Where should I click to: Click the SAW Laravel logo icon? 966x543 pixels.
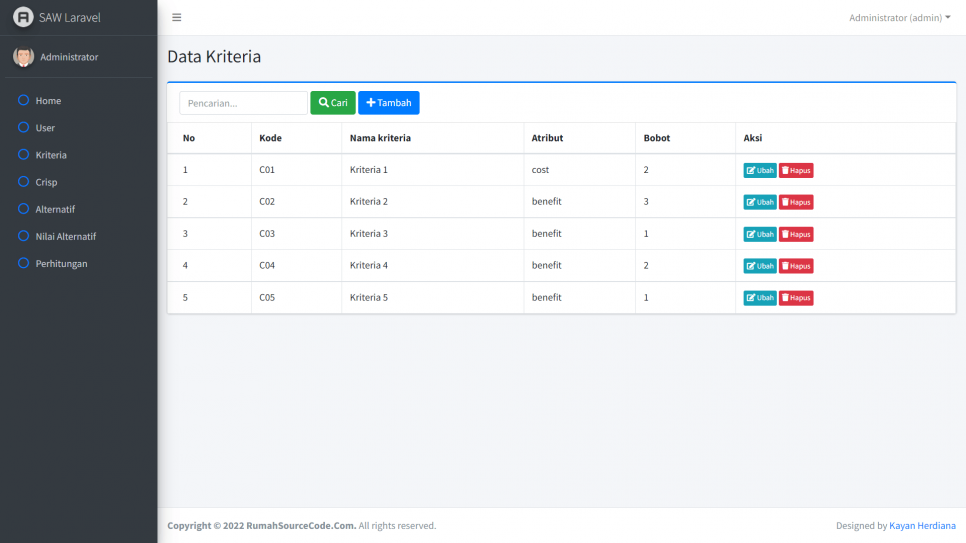[x=23, y=17]
